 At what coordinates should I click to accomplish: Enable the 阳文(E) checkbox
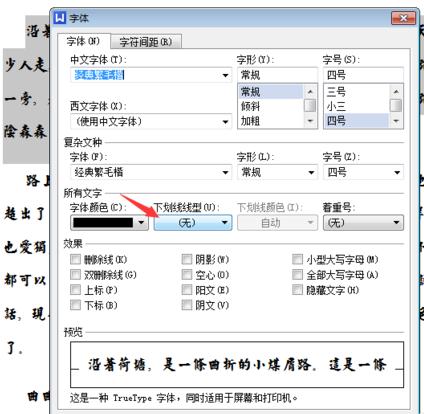click(x=187, y=289)
